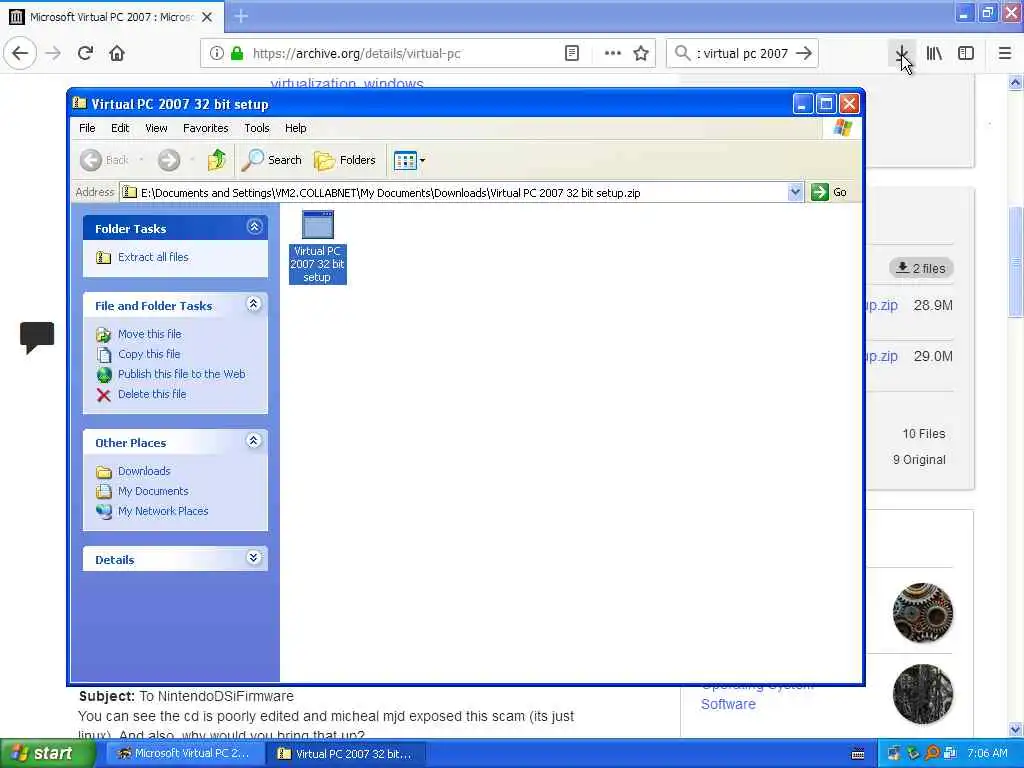Click the Windows Start button
1024x768 pixels.
pyautogui.click(x=47, y=754)
